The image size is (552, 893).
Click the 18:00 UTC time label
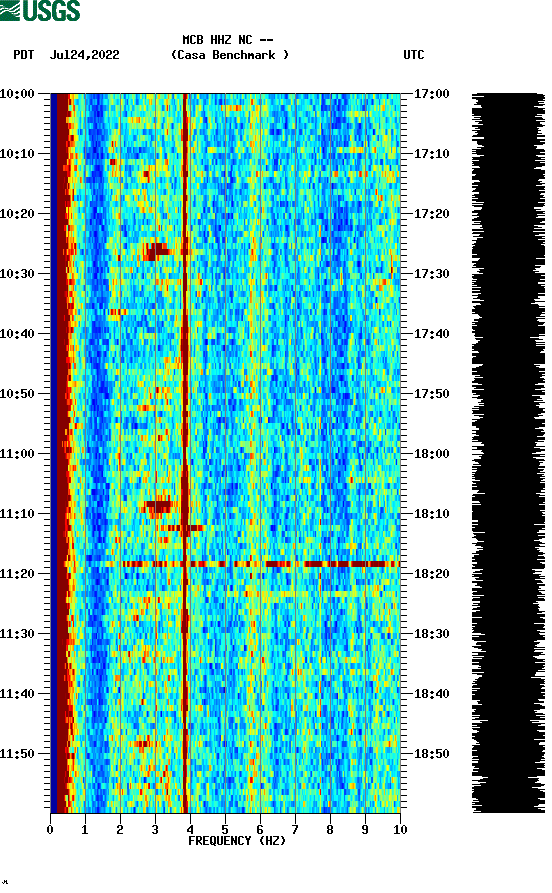(431, 453)
